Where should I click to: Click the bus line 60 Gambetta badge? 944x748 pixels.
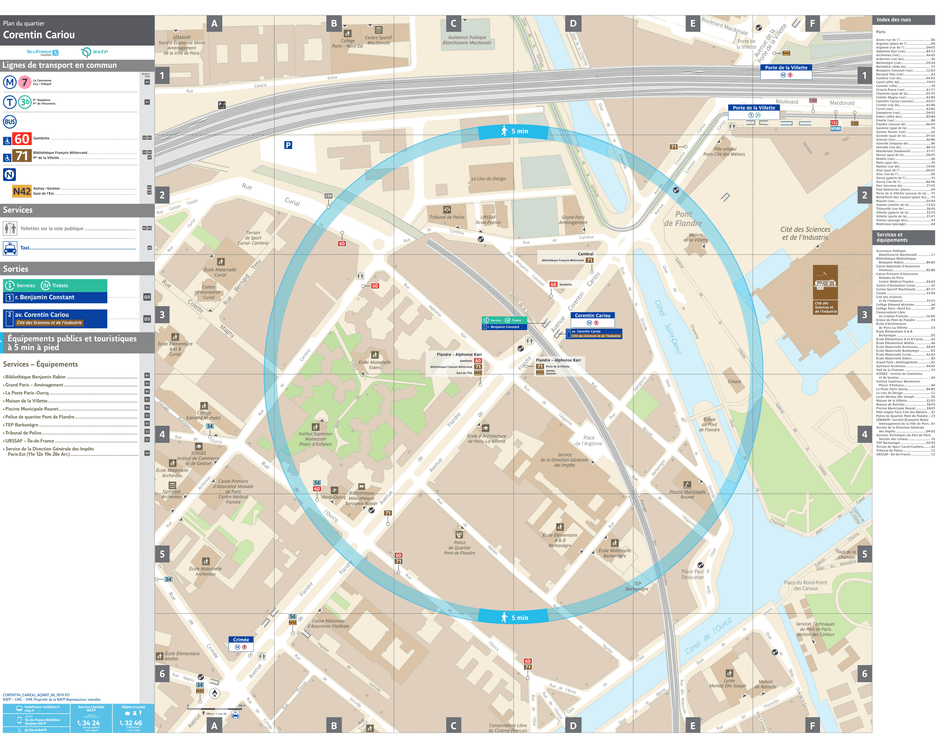coord(21,139)
